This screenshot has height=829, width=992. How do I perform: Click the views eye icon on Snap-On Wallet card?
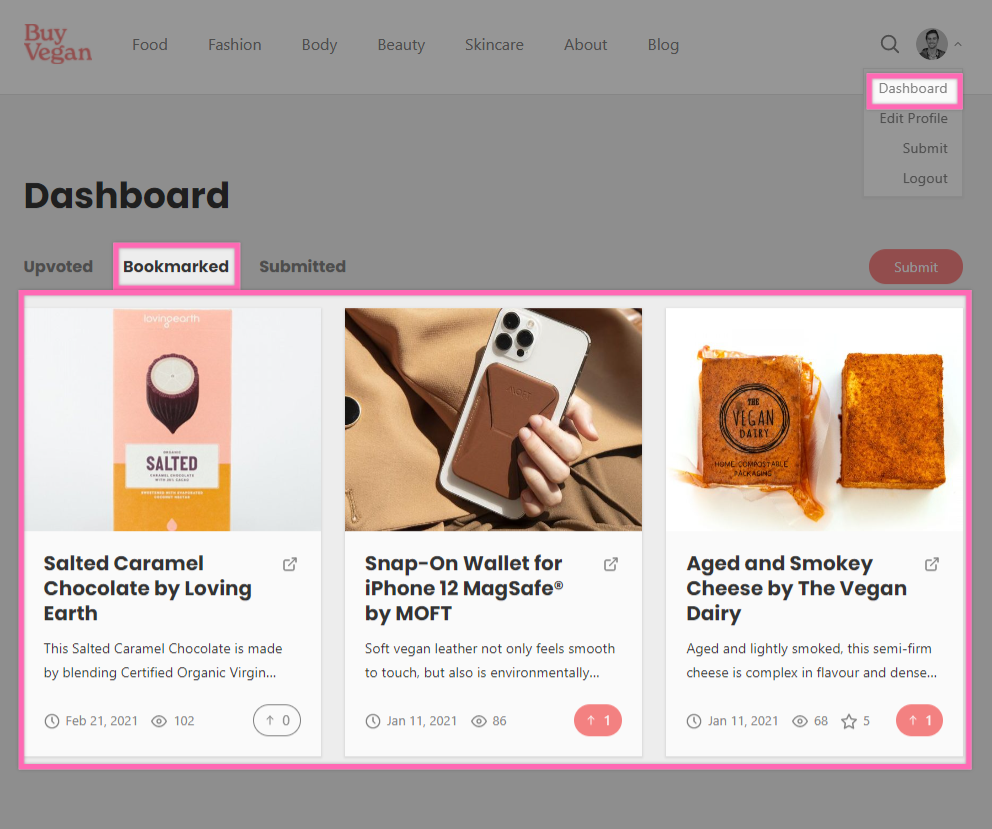point(479,721)
